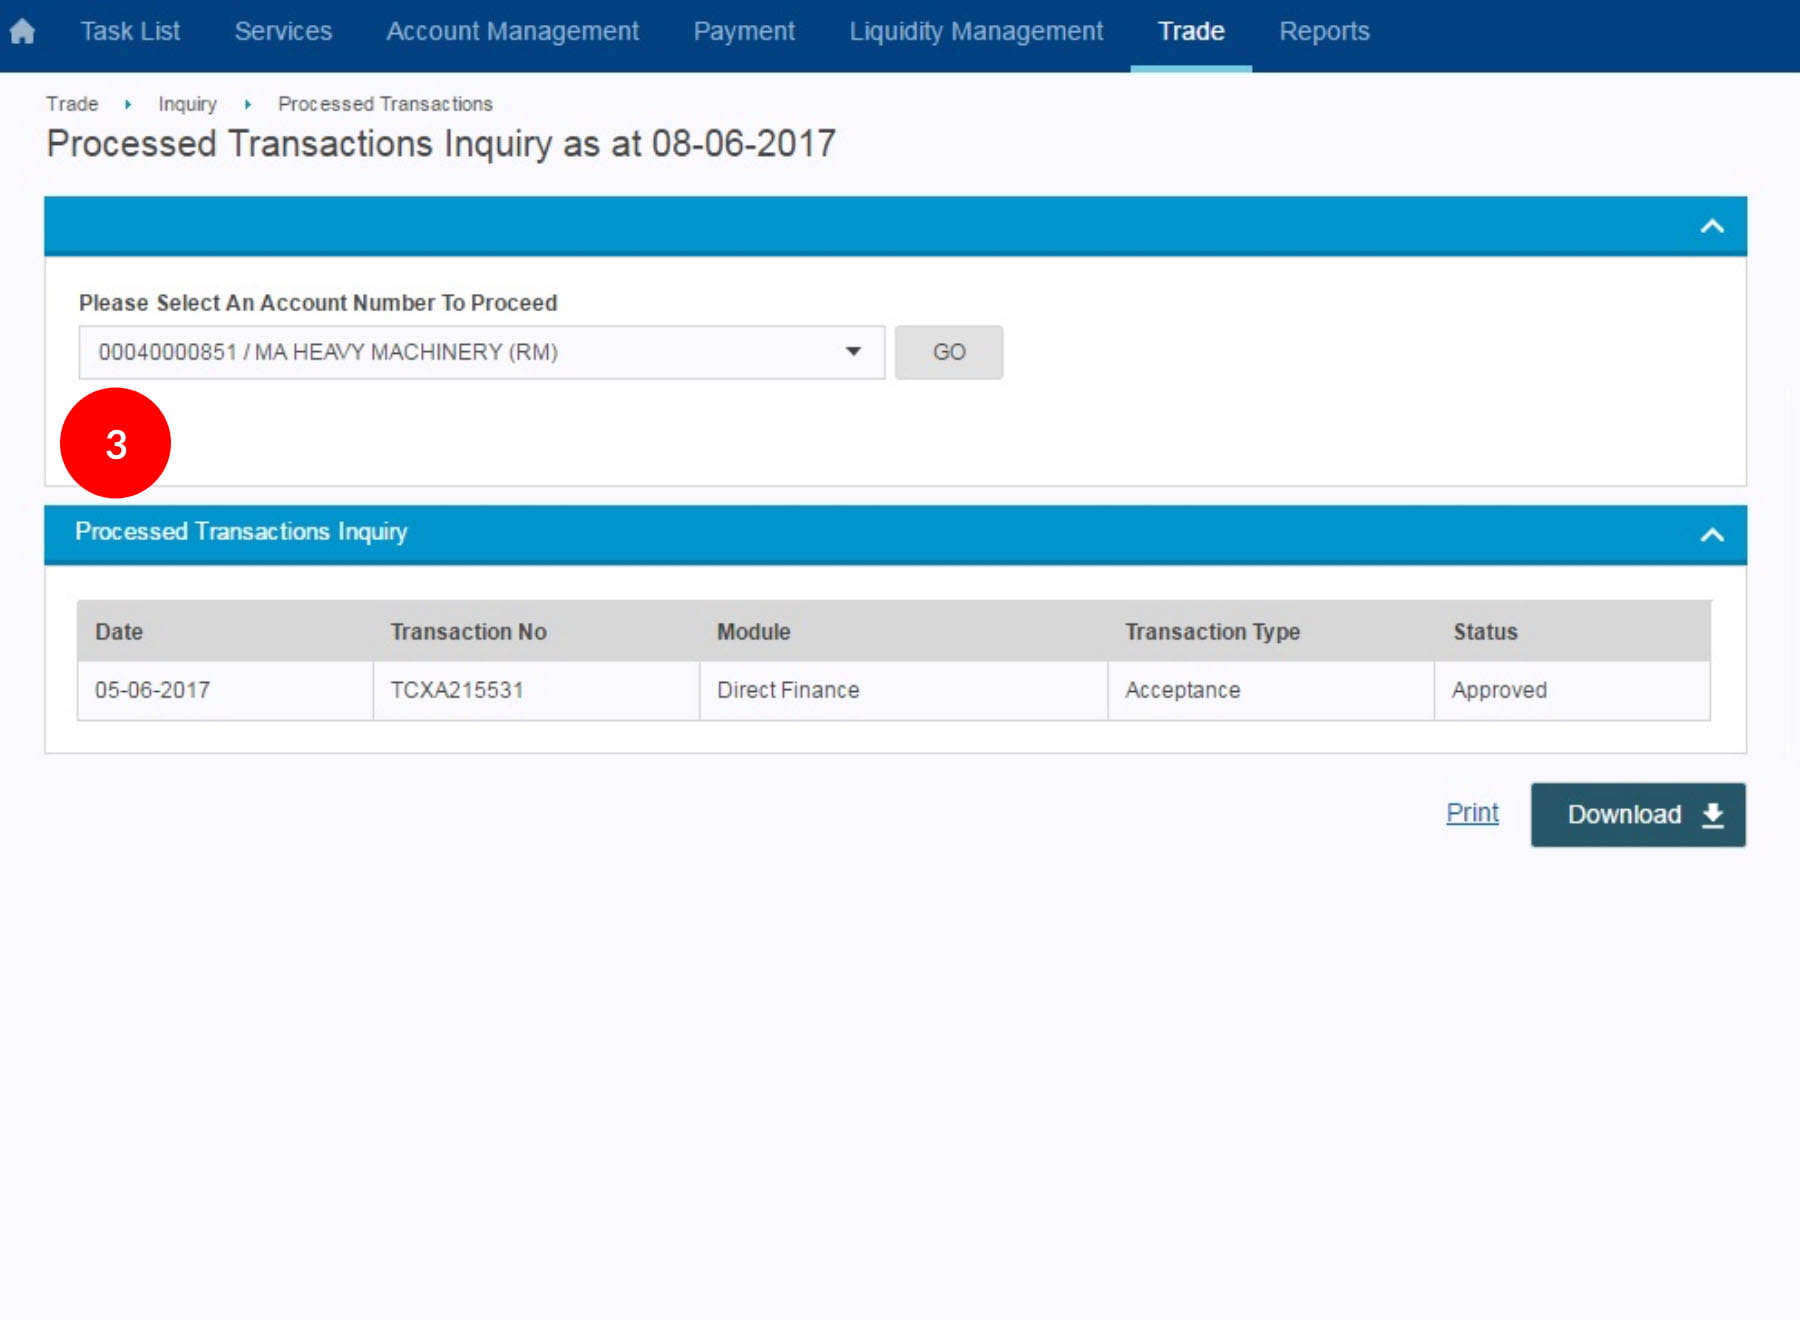Collapse the Processed Transactions Inquiry panel
Image resolution: width=1800 pixels, height=1320 pixels.
pos(1711,535)
